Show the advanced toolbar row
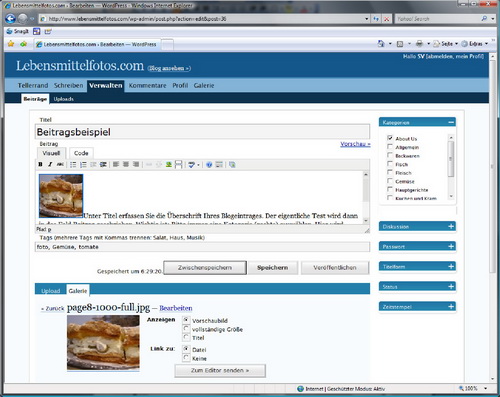500x397 pixels. (219, 165)
